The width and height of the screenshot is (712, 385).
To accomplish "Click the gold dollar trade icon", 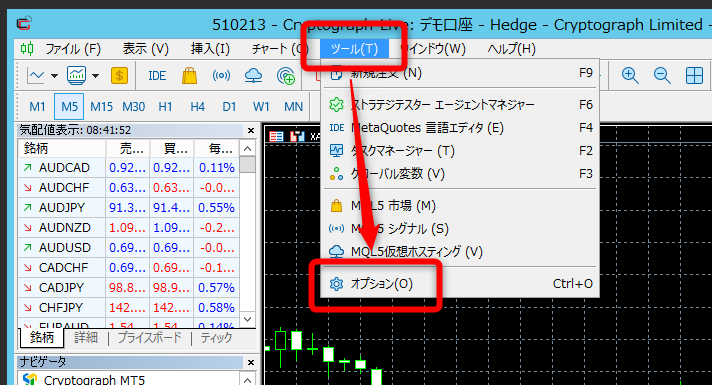I will 119,75.
